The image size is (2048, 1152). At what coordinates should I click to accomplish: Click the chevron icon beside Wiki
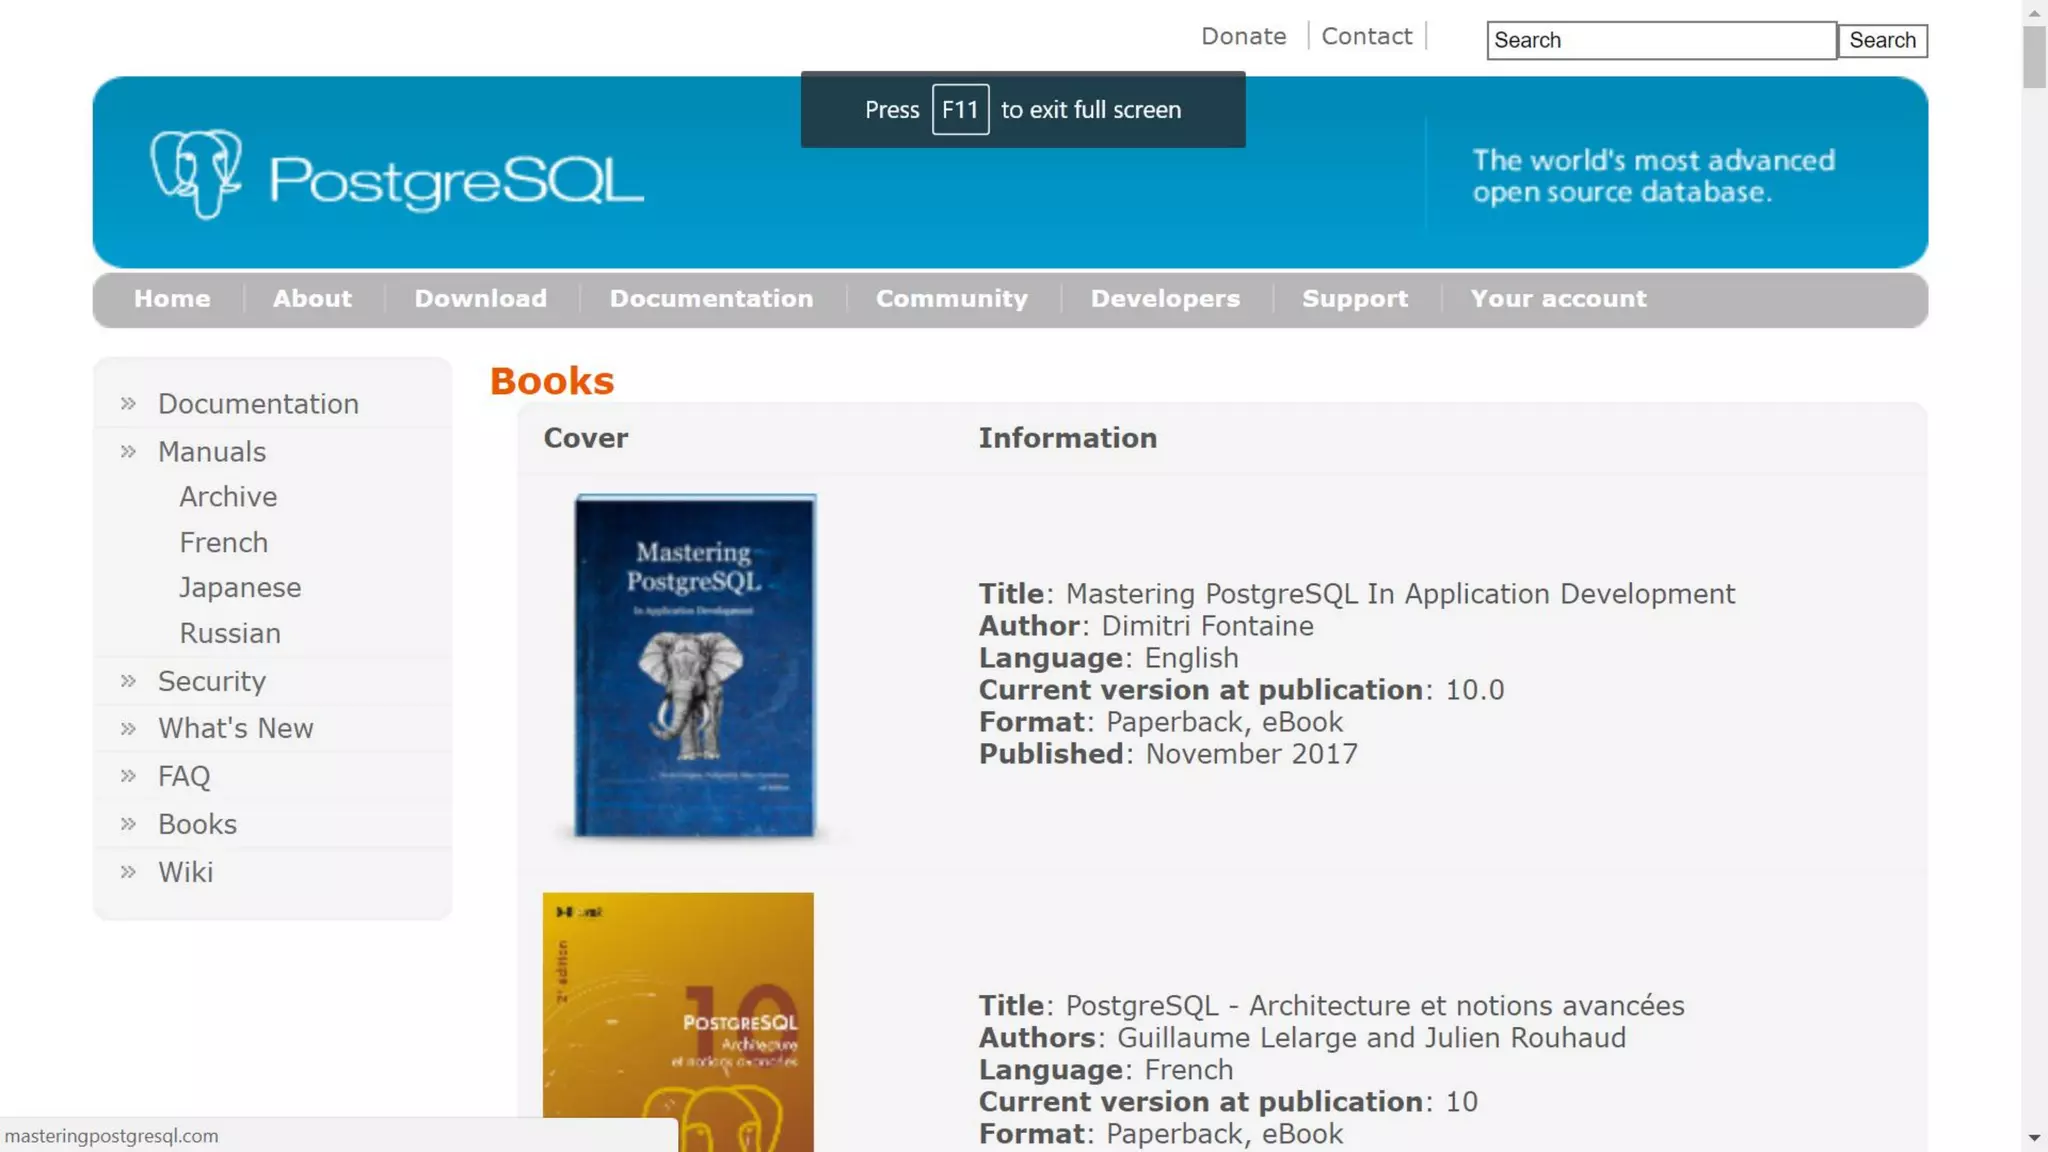point(128,873)
